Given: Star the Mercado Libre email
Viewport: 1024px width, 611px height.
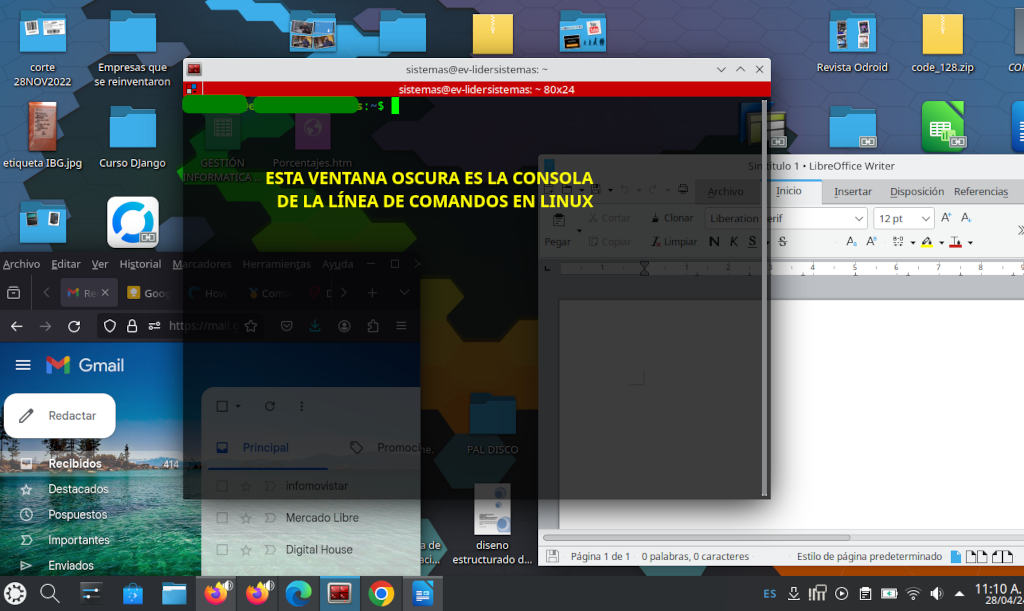Looking at the screenshot, I should tap(246, 518).
